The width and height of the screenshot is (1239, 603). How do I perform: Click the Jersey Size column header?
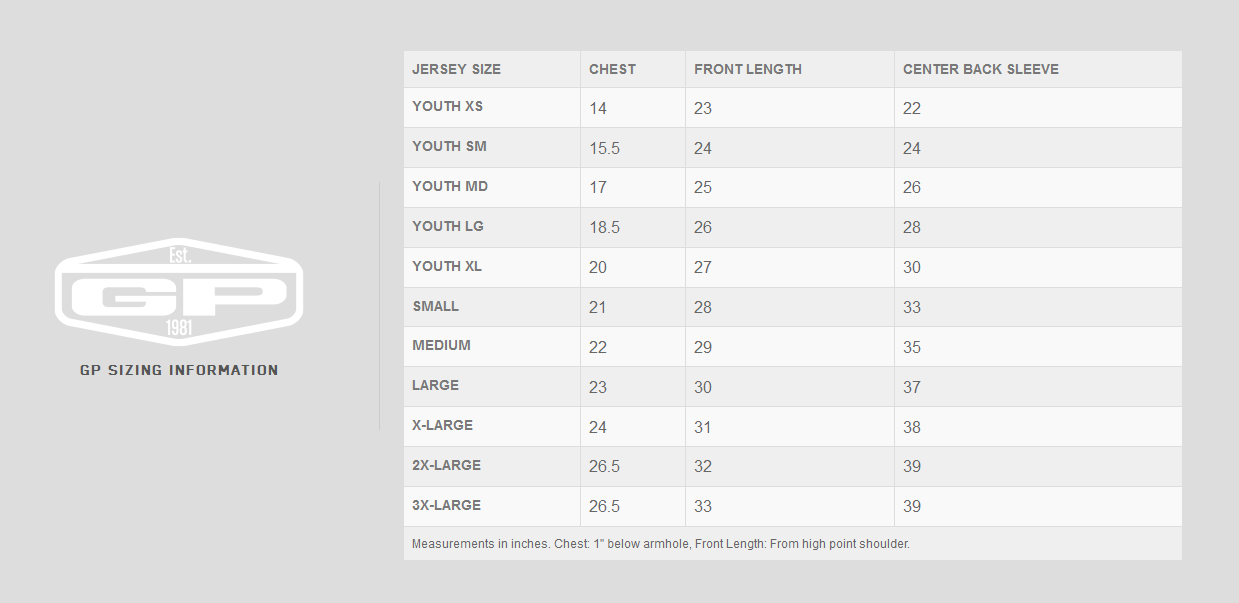pyautogui.click(x=456, y=69)
